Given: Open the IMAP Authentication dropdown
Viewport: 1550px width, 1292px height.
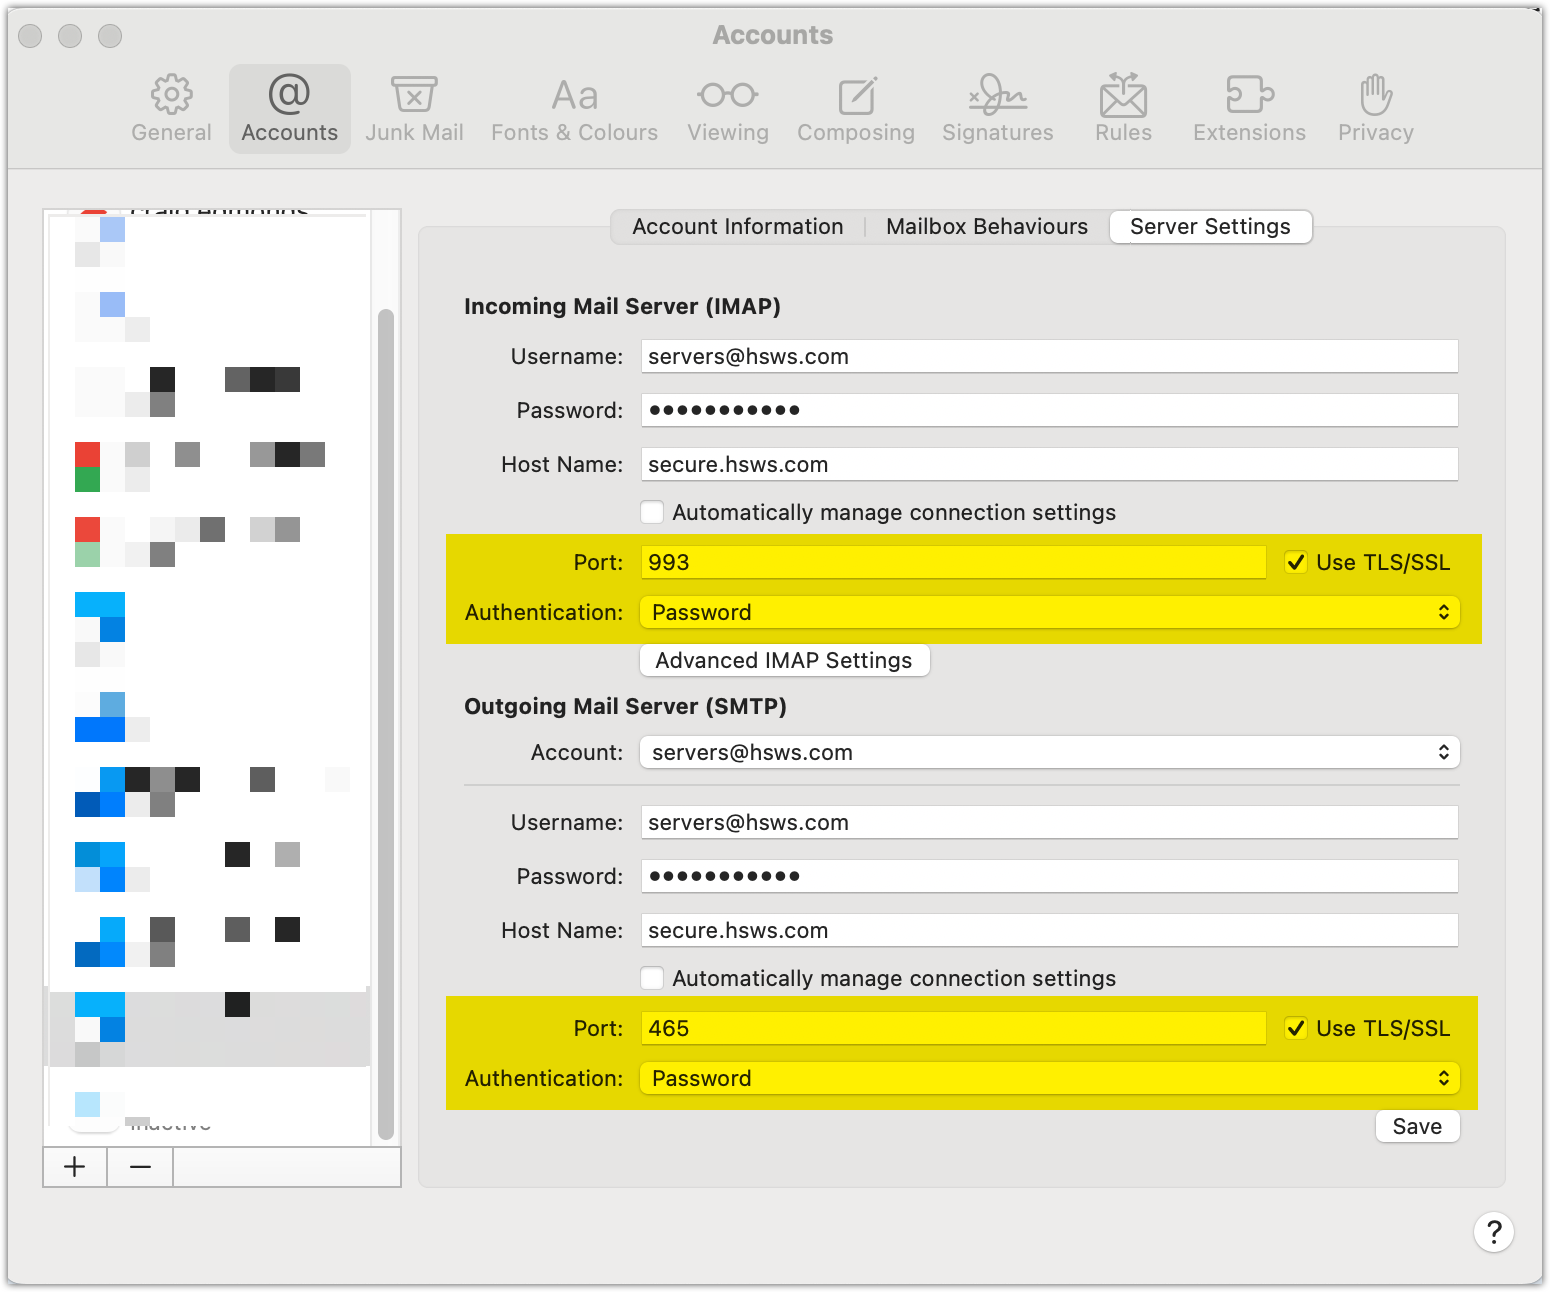Looking at the screenshot, I should tap(1049, 612).
